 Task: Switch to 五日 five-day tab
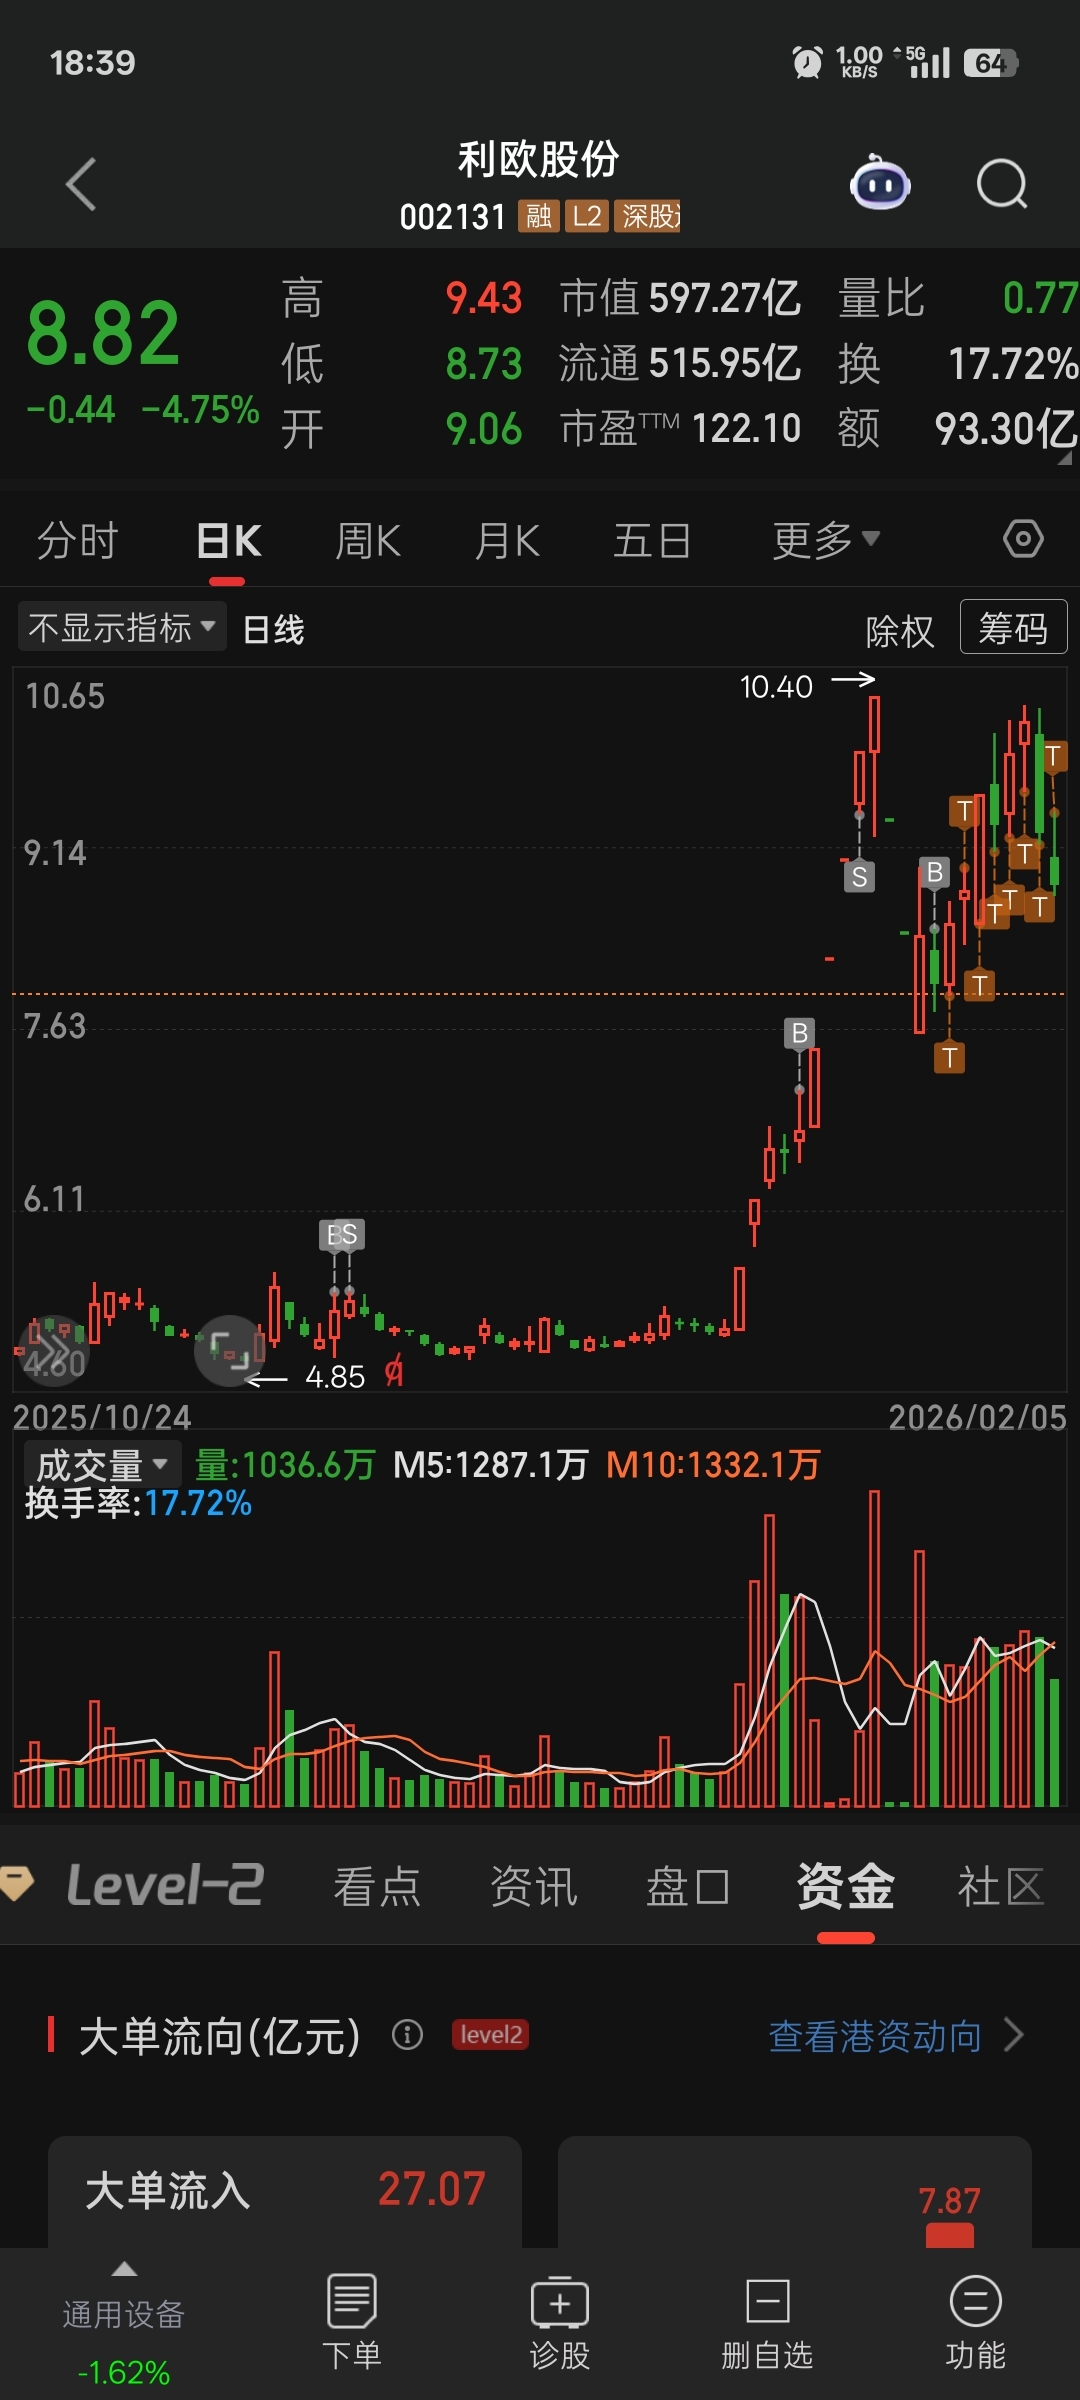click(x=652, y=540)
